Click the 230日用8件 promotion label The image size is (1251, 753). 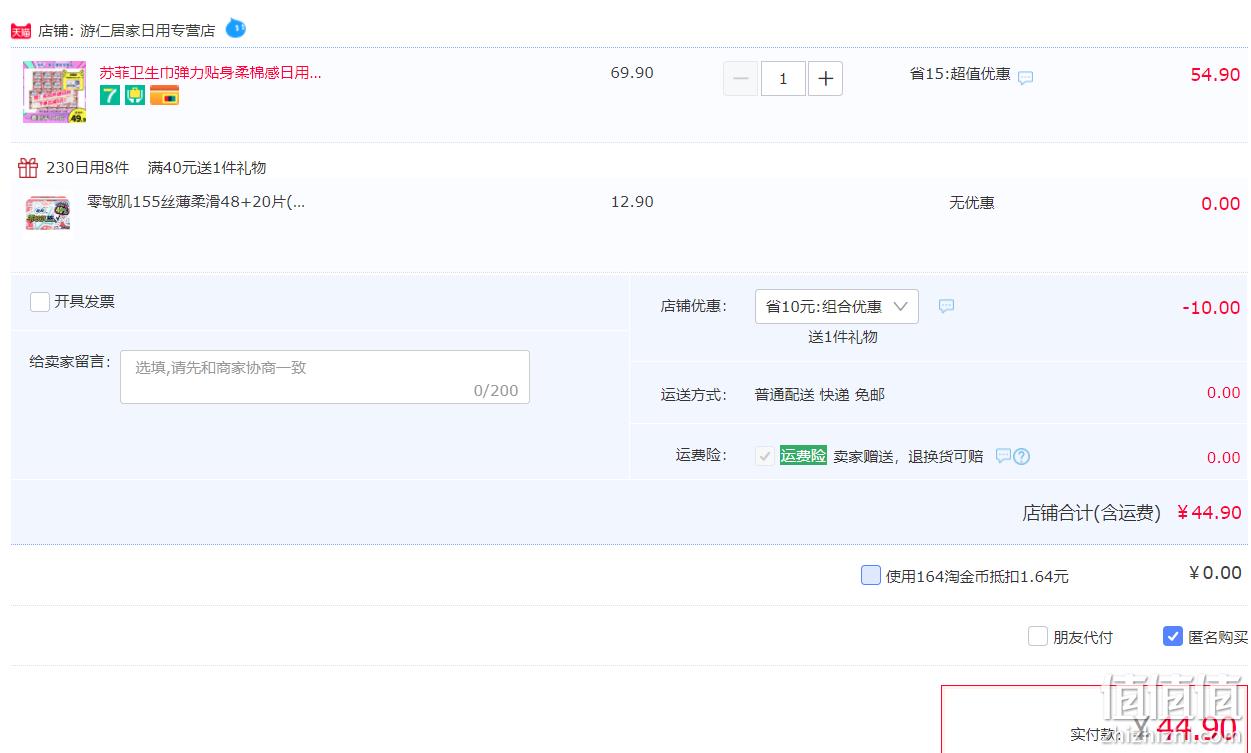(x=88, y=168)
